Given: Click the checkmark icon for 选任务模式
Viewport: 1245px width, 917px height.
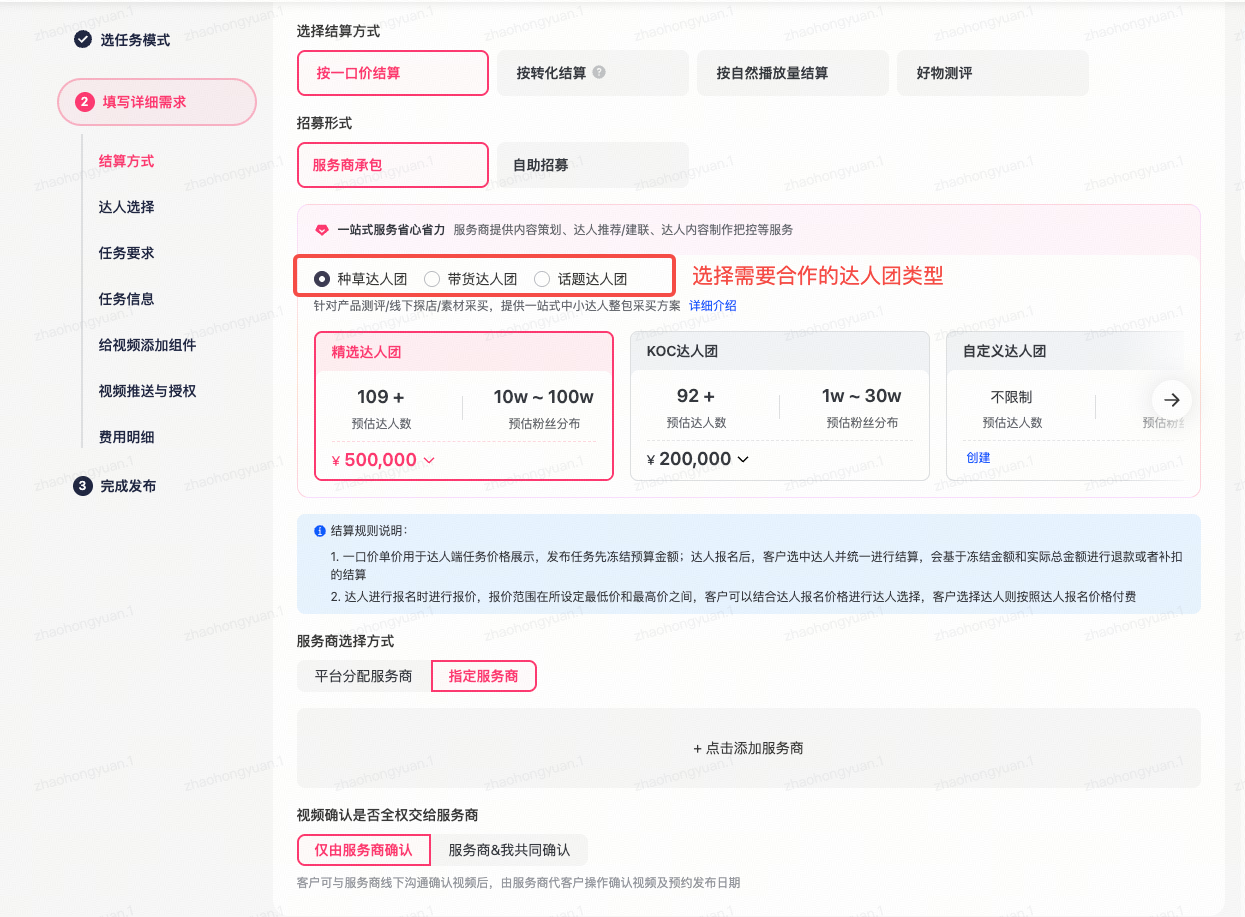Looking at the screenshot, I should pyautogui.click(x=82, y=39).
